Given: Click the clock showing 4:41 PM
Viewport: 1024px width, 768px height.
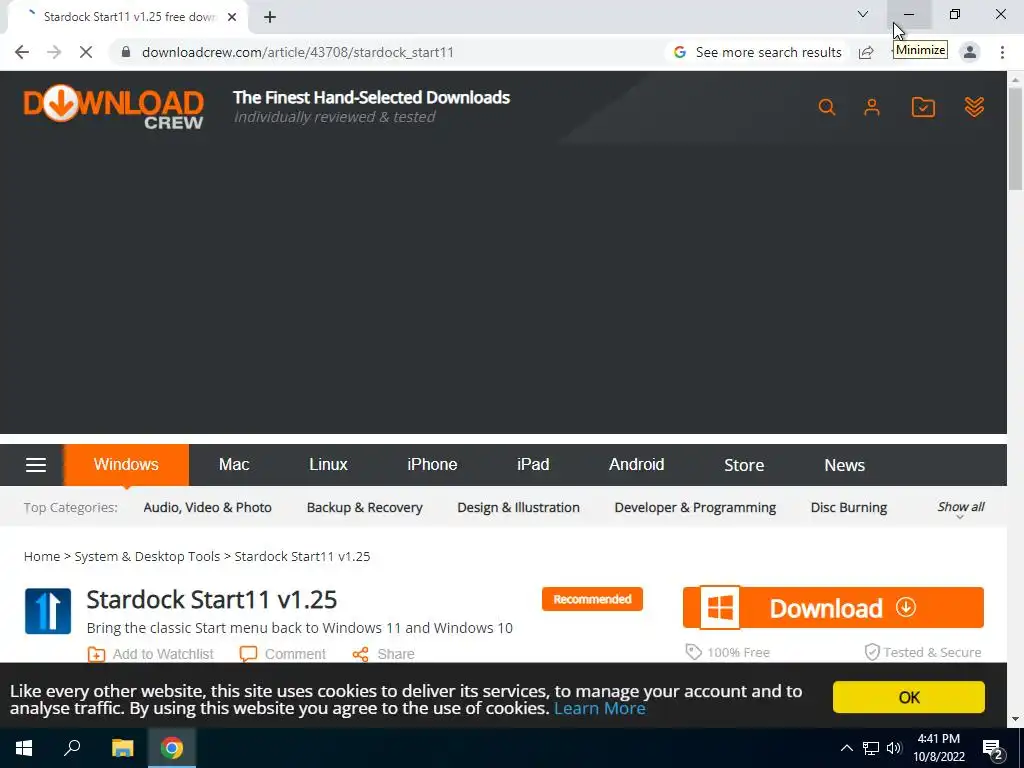Looking at the screenshot, I should 939,739.
